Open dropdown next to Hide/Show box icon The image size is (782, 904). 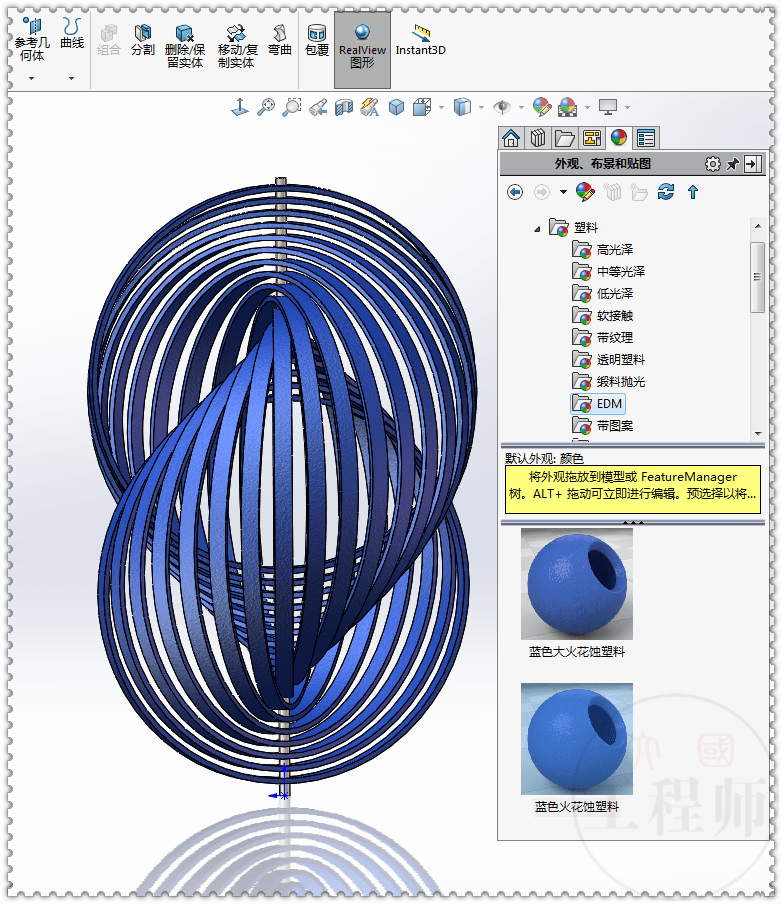tap(482, 107)
